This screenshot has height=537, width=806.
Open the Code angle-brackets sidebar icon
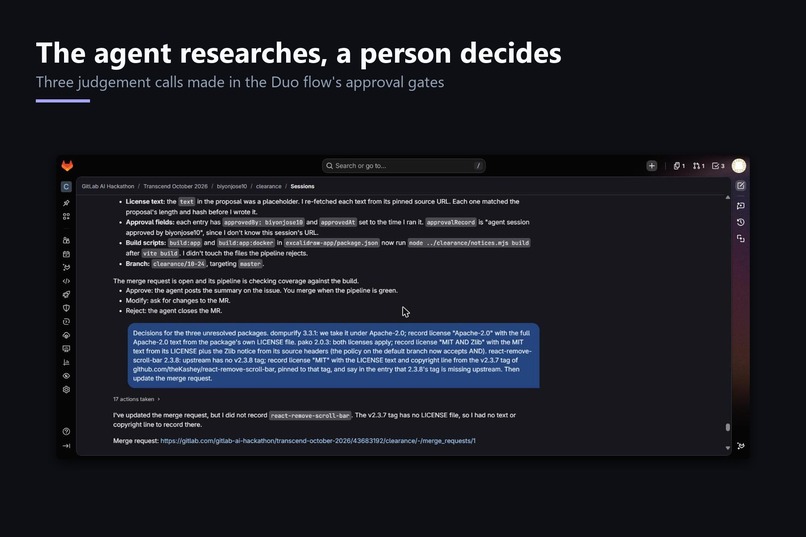tap(66, 281)
